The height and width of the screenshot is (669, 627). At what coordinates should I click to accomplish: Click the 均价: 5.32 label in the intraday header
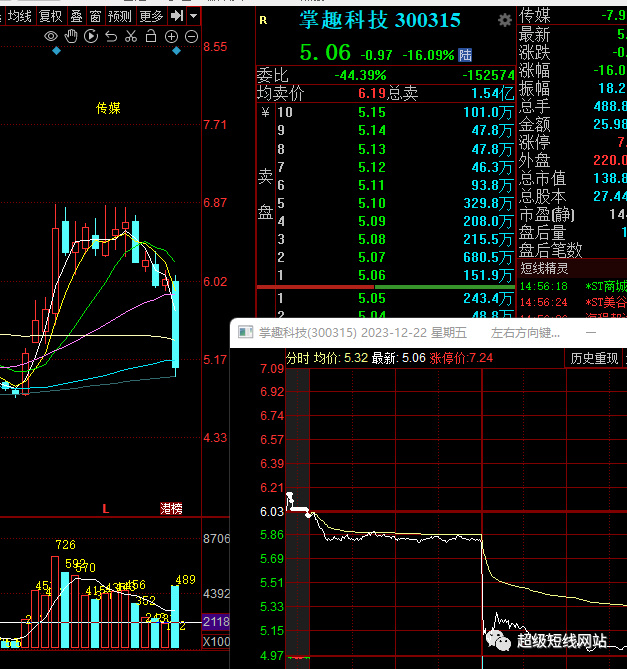(341, 358)
